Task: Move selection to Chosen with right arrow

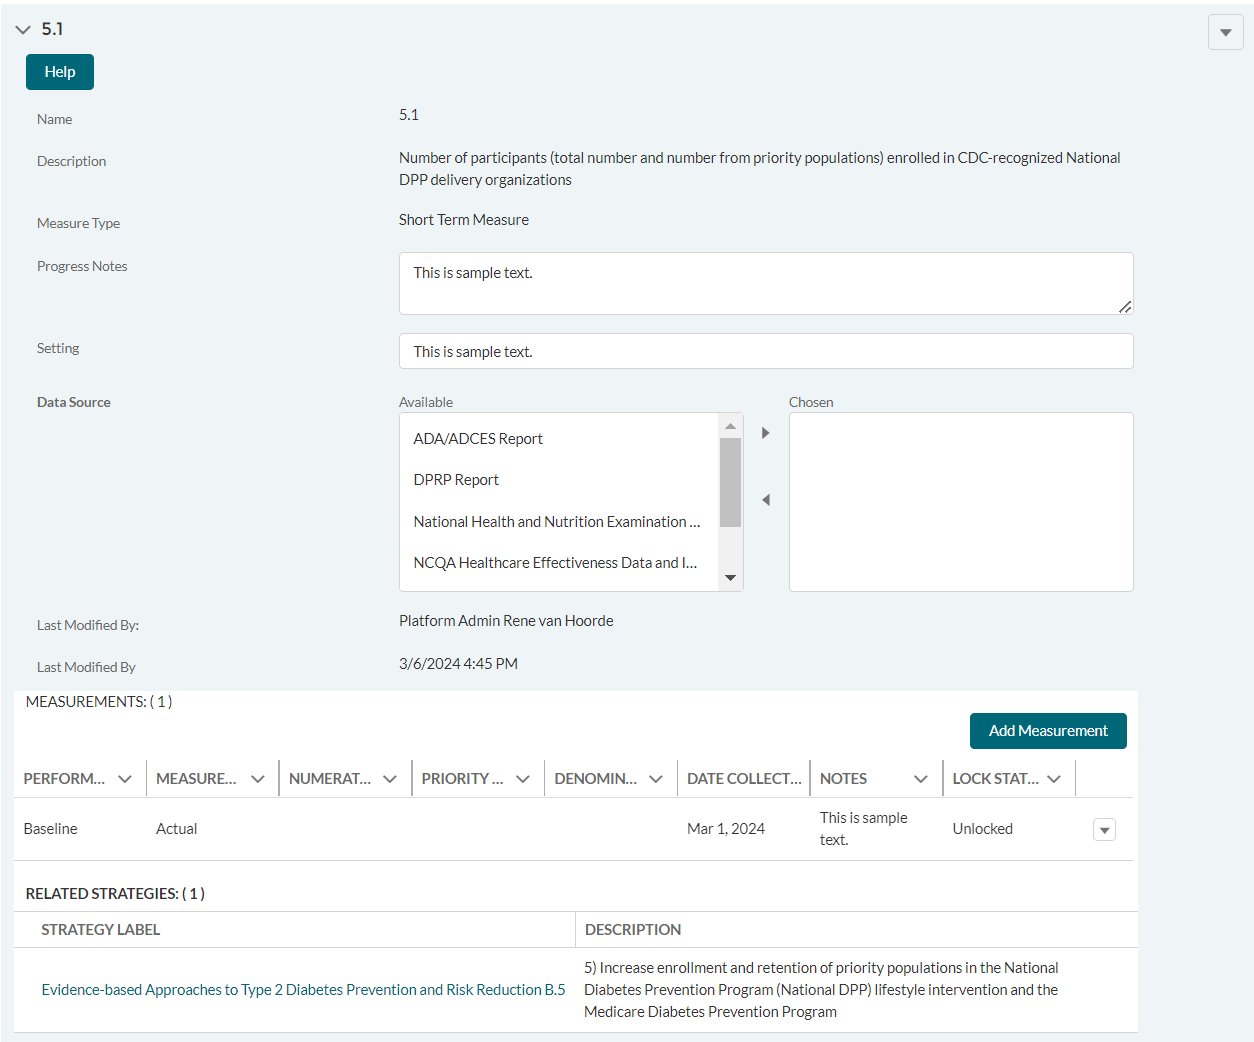Action: click(x=765, y=433)
